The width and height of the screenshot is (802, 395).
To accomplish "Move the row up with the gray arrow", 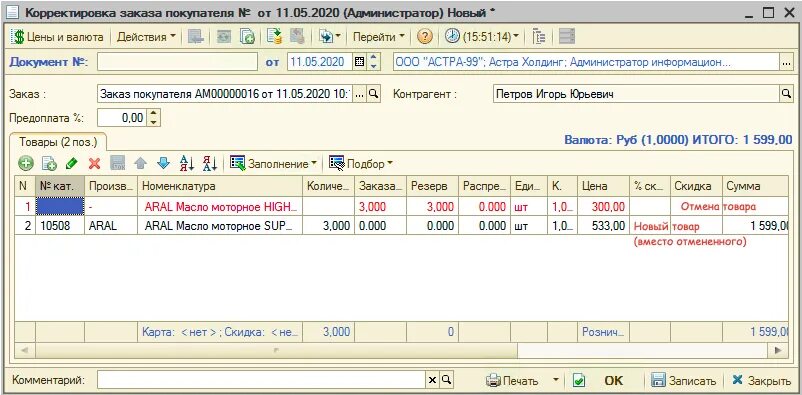I will (x=141, y=164).
